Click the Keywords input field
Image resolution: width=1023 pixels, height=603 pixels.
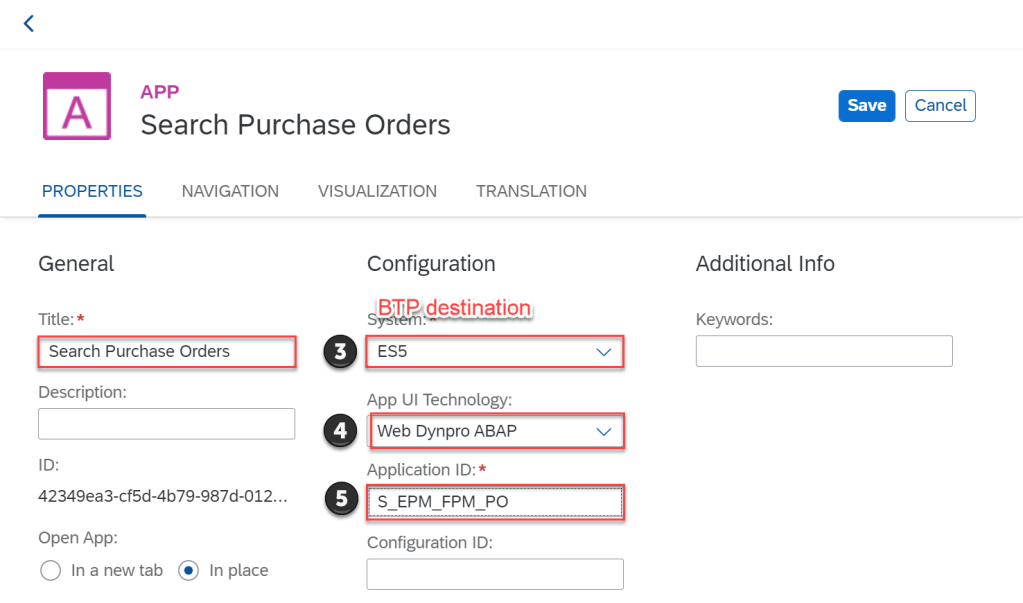[x=824, y=351]
